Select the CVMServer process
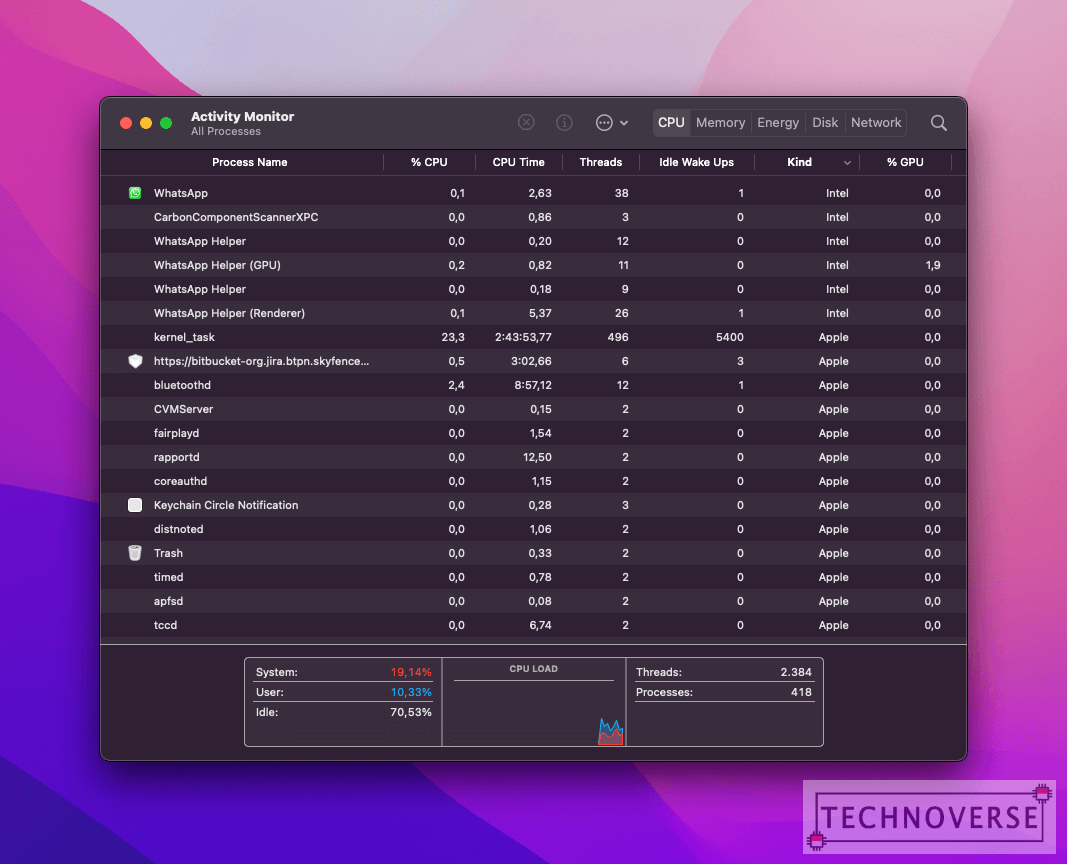This screenshot has height=864, width=1067. [183, 410]
